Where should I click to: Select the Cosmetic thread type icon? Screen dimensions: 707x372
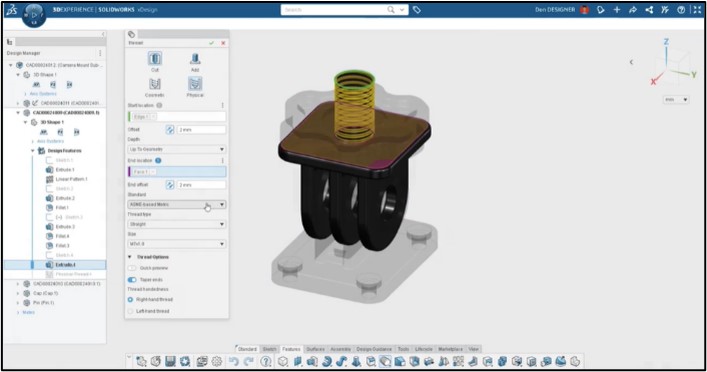[155, 84]
